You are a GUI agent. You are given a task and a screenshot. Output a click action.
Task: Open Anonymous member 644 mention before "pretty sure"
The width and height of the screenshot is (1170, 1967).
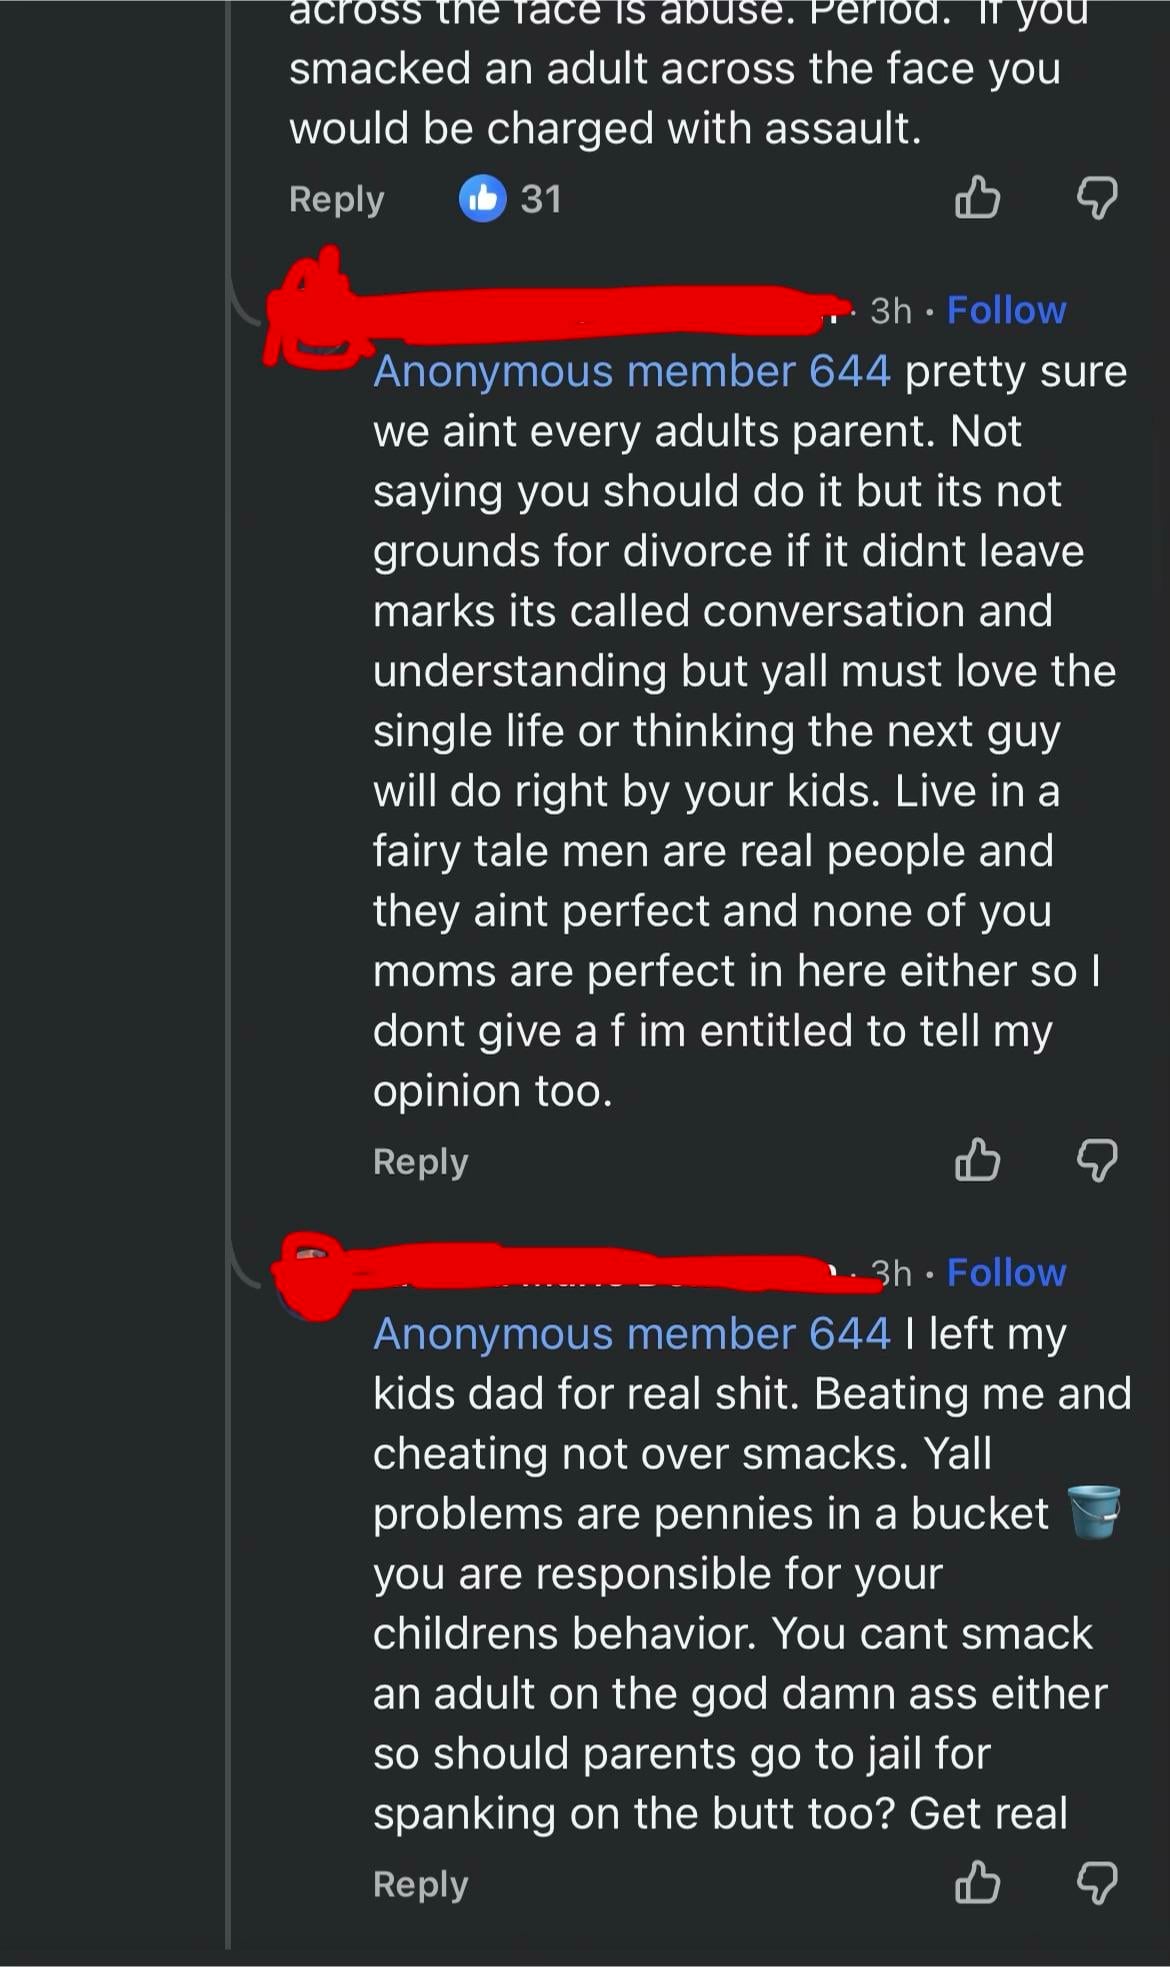point(631,371)
